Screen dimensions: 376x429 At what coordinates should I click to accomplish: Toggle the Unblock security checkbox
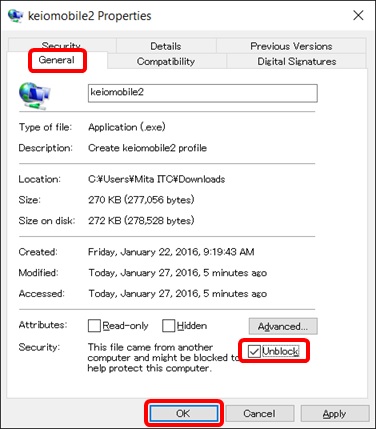point(254,351)
